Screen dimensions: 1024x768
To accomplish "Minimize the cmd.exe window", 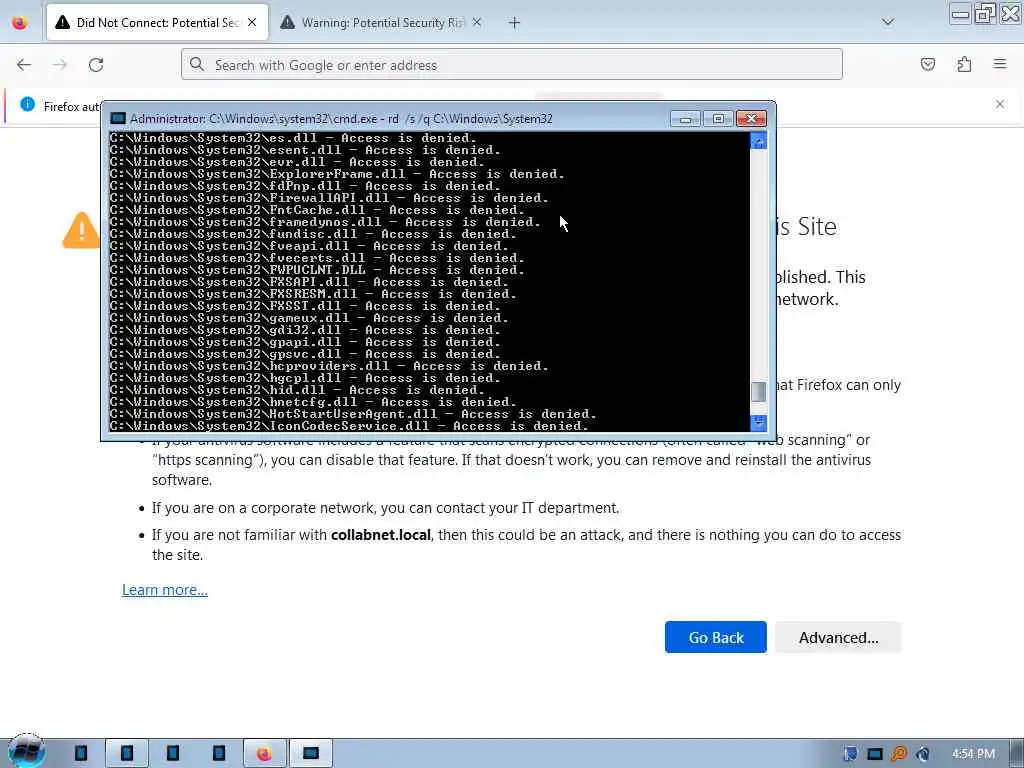I will click(685, 118).
